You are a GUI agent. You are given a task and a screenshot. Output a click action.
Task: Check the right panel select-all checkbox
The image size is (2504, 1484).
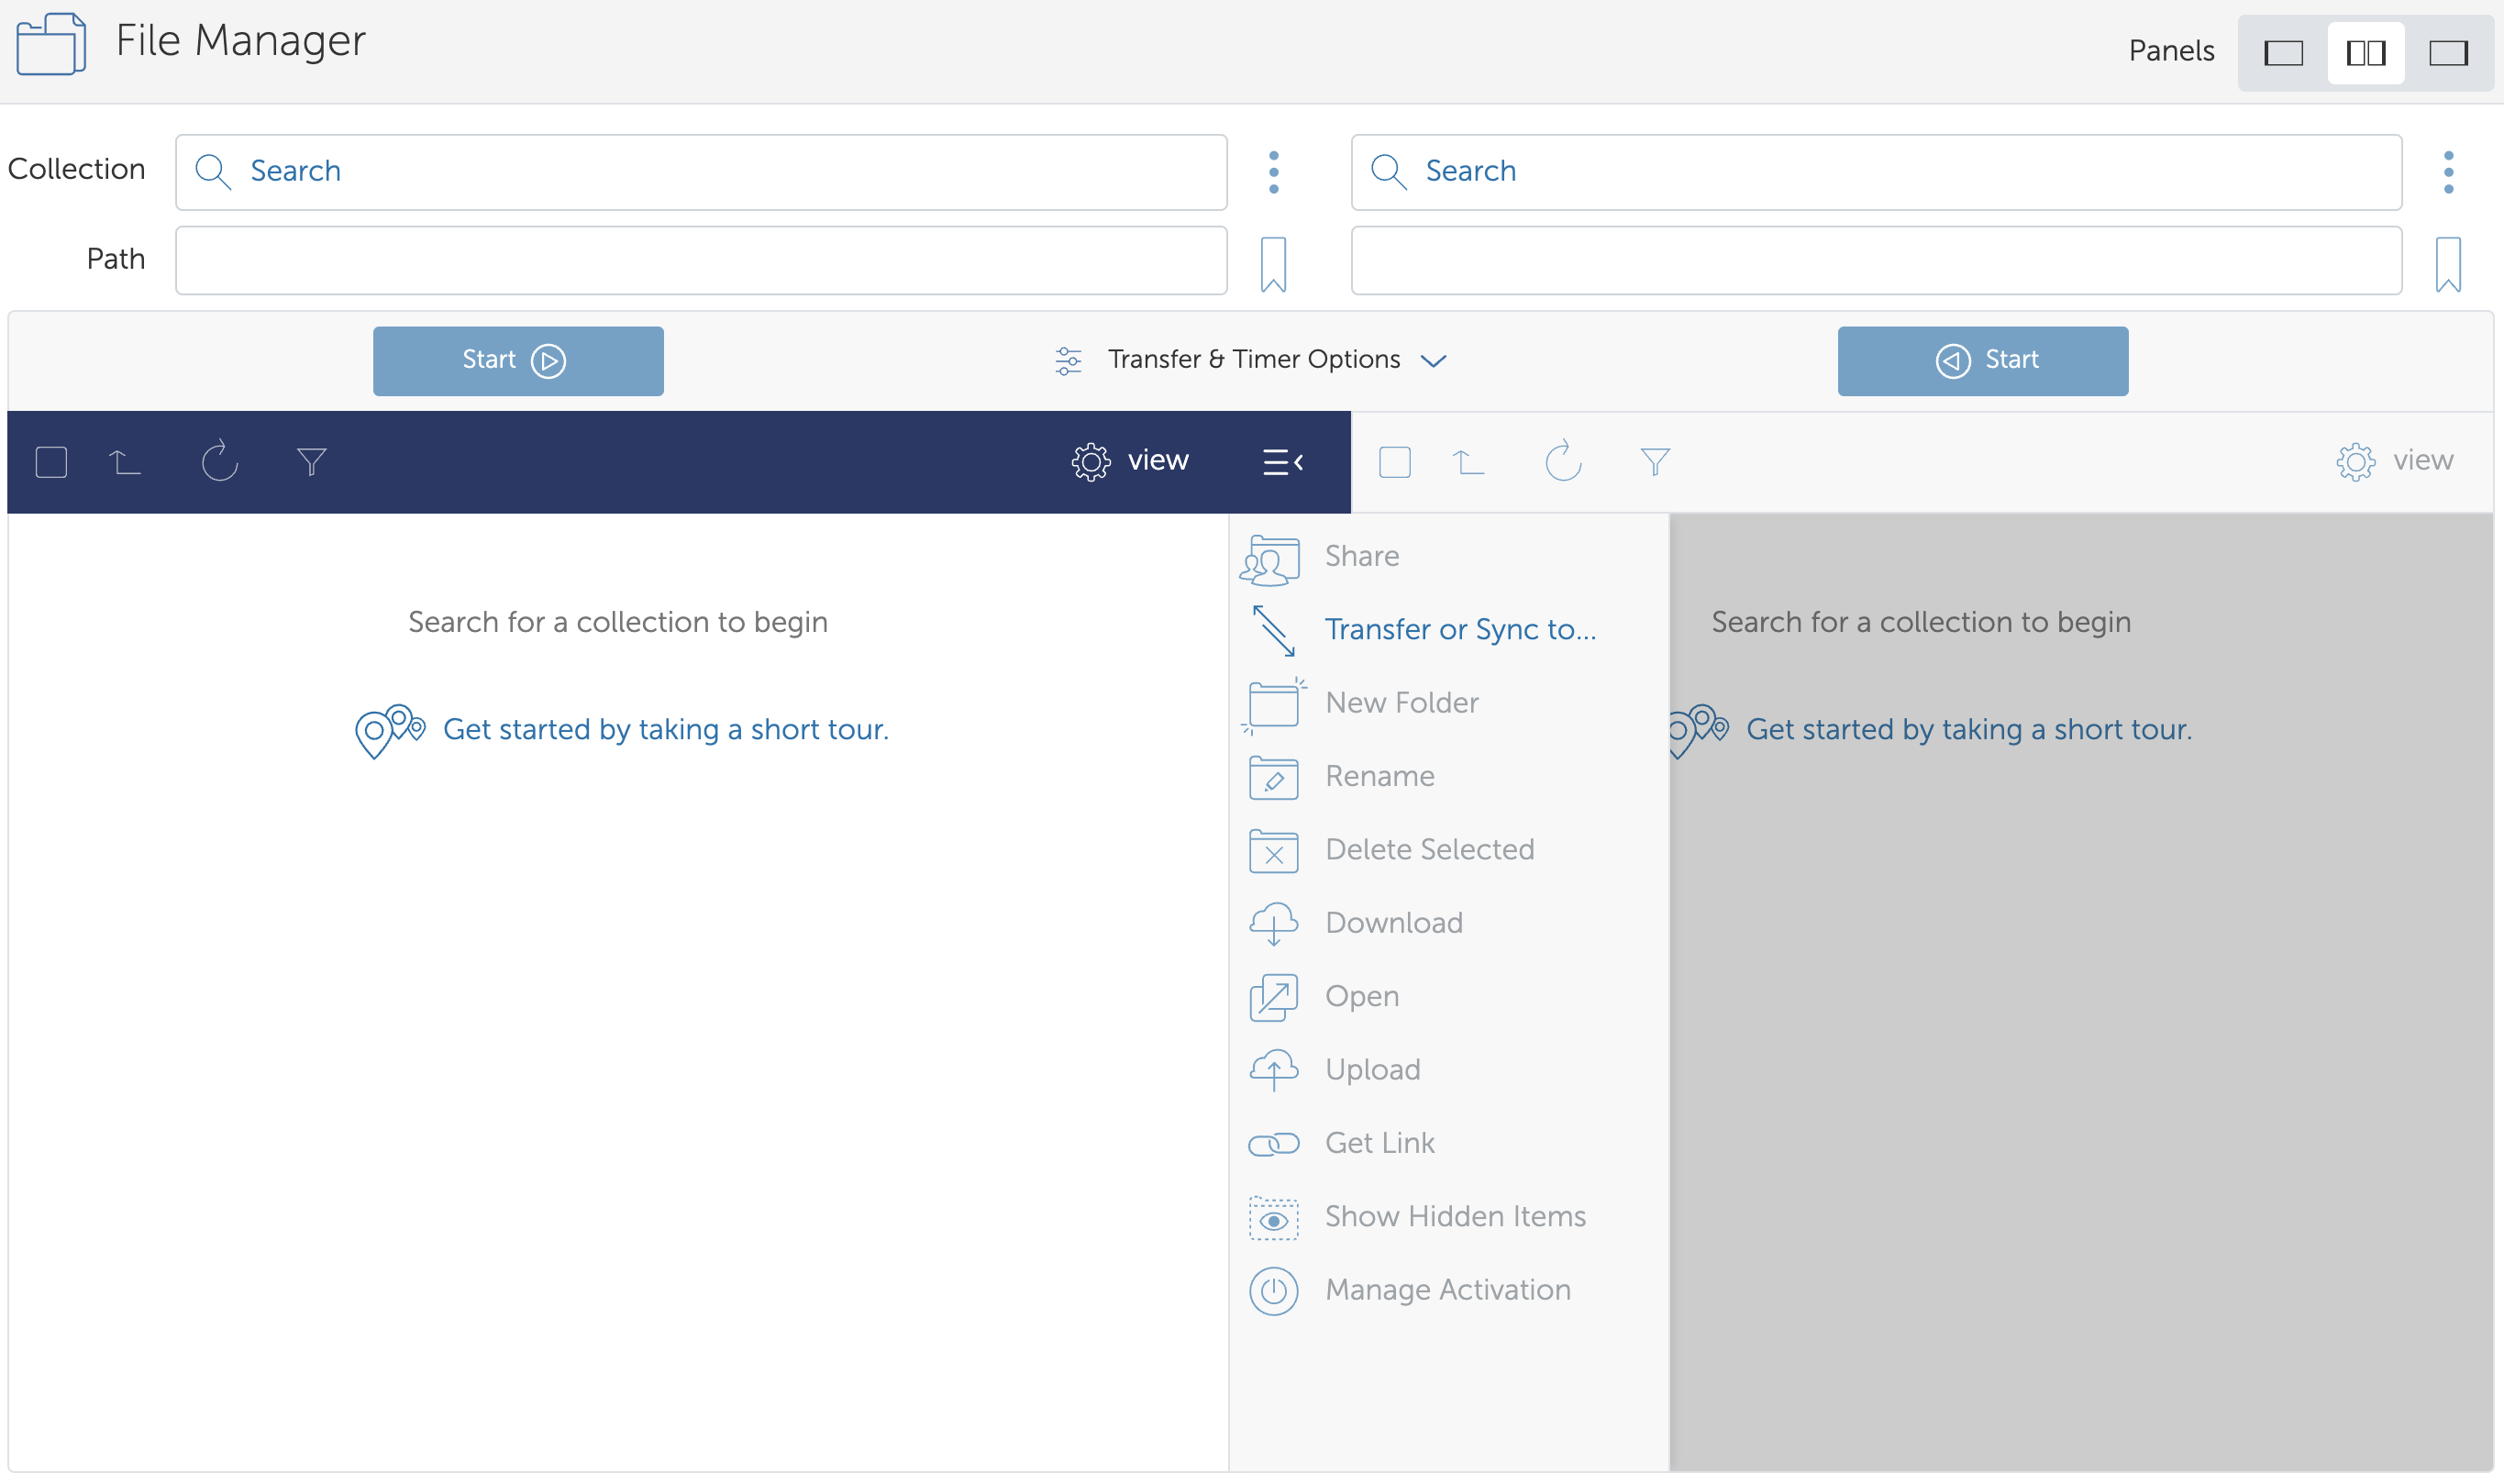click(1394, 462)
